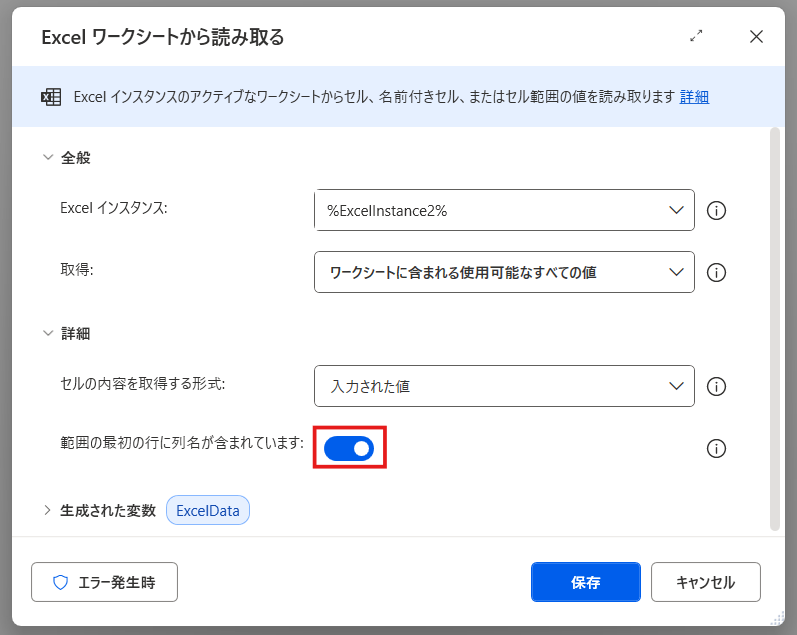Click info icon next to the column names toggle
Screen dimensions: 797x635
(x=716, y=448)
